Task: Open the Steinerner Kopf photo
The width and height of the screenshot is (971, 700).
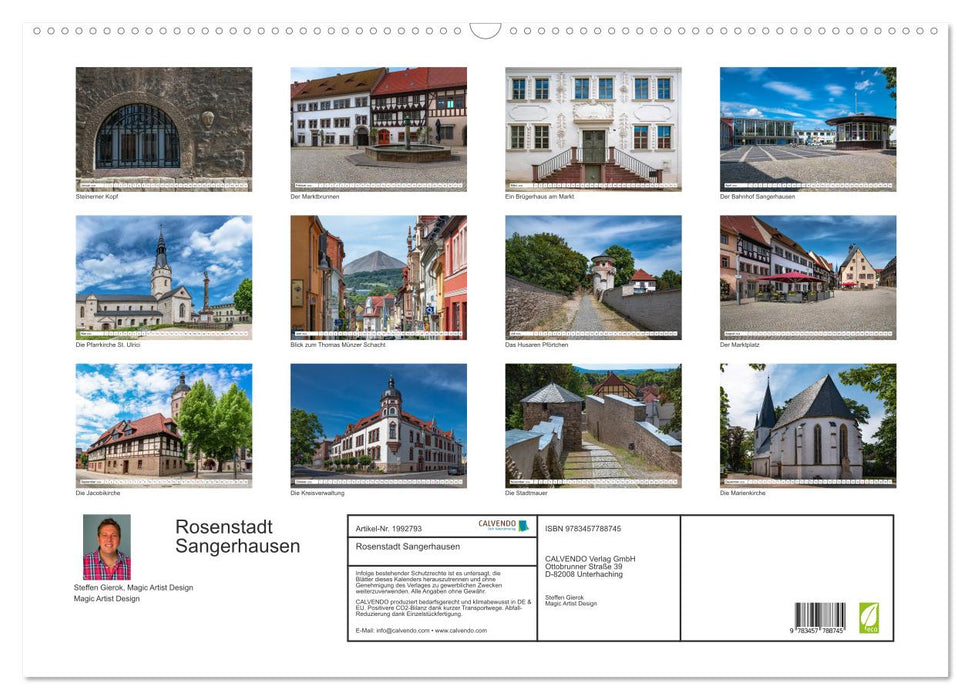Action: pos(163,128)
